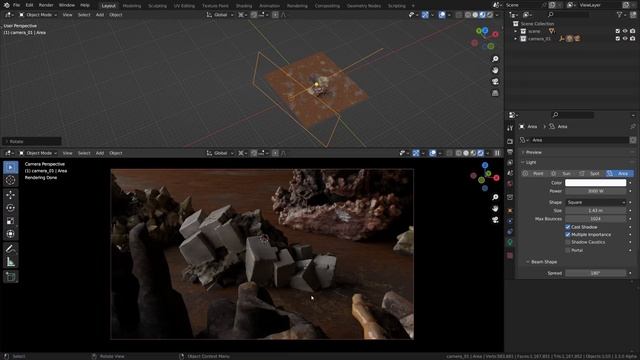Click the outliner search field
640x360 pixels.
pos(569,15)
